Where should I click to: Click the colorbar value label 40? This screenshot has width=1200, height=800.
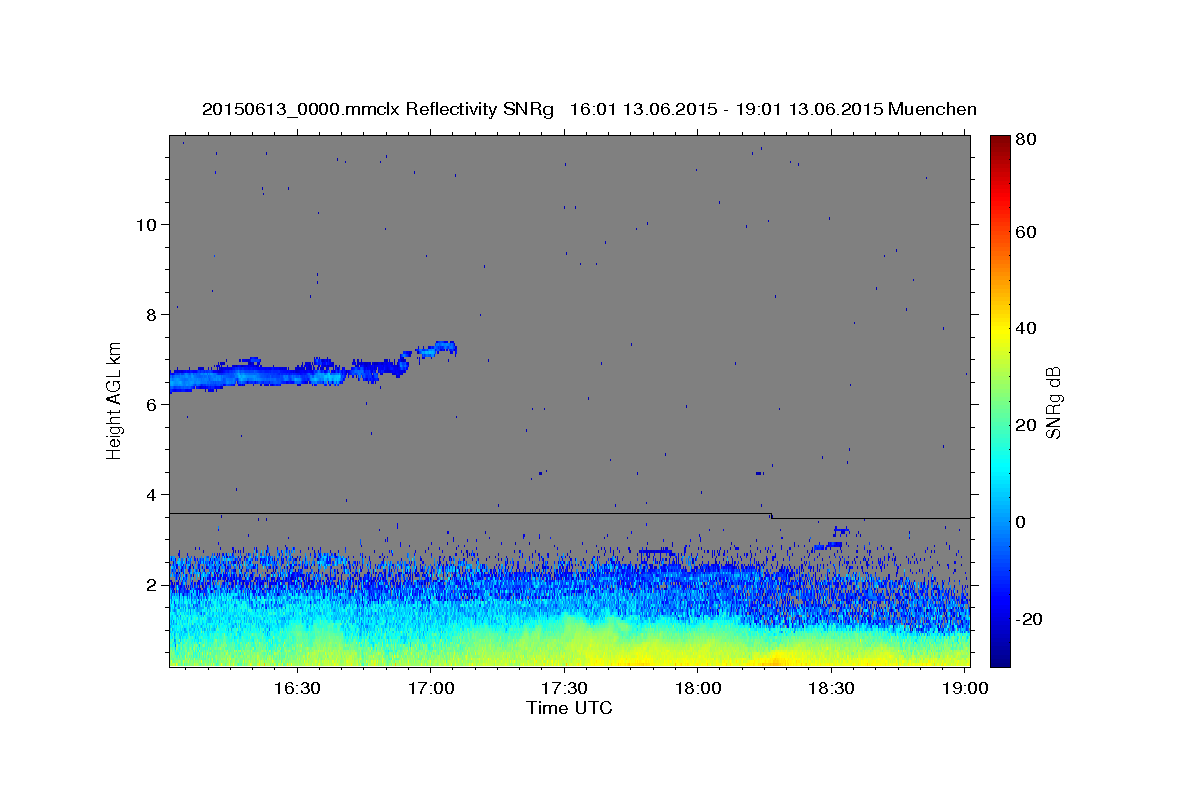point(1027,328)
